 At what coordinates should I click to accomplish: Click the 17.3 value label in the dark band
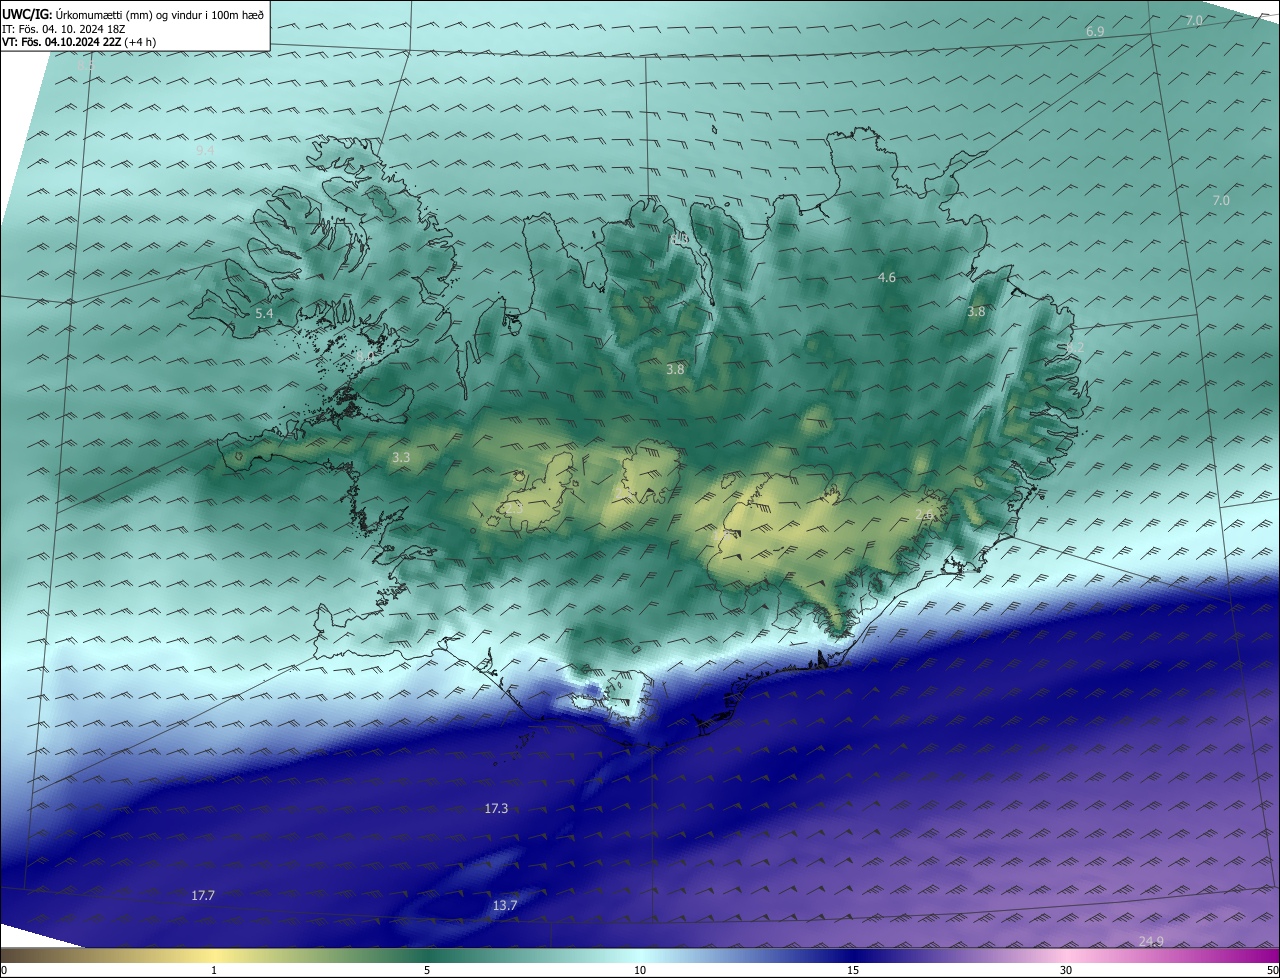(x=496, y=808)
